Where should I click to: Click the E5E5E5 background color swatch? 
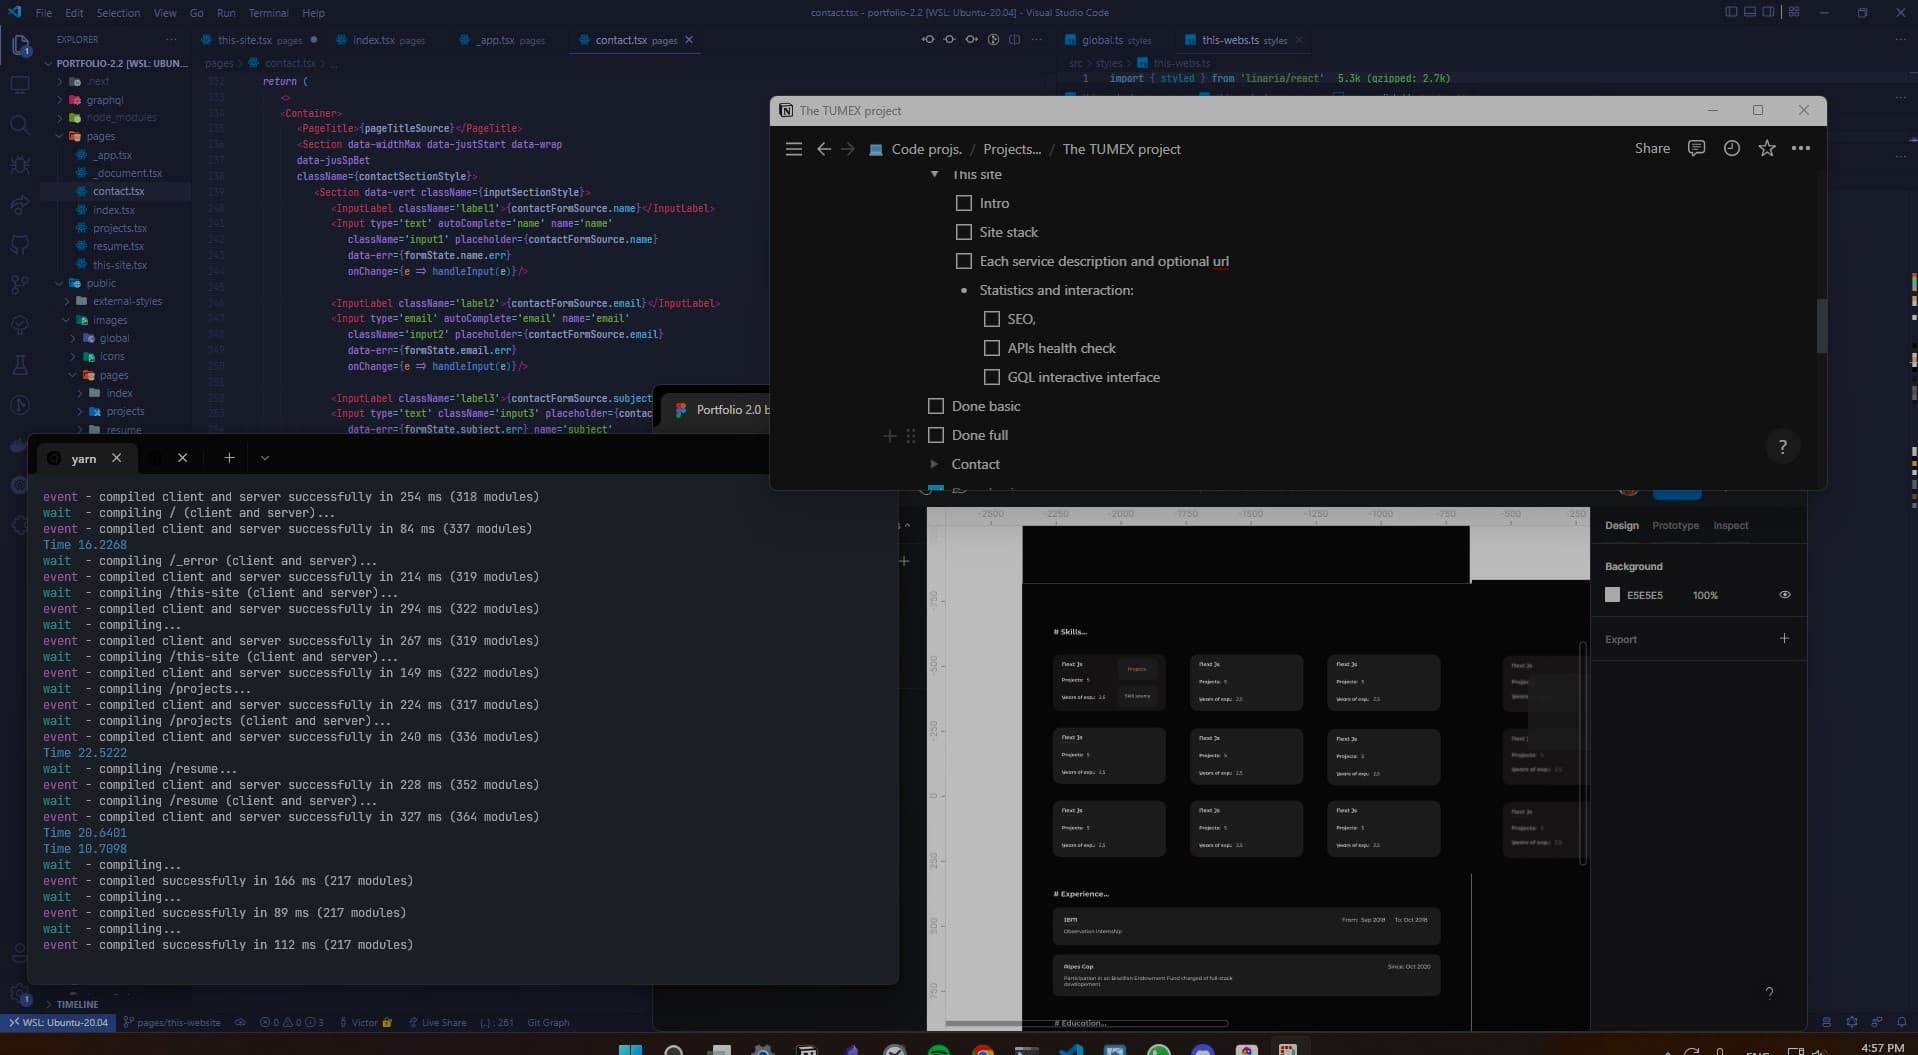1612,595
